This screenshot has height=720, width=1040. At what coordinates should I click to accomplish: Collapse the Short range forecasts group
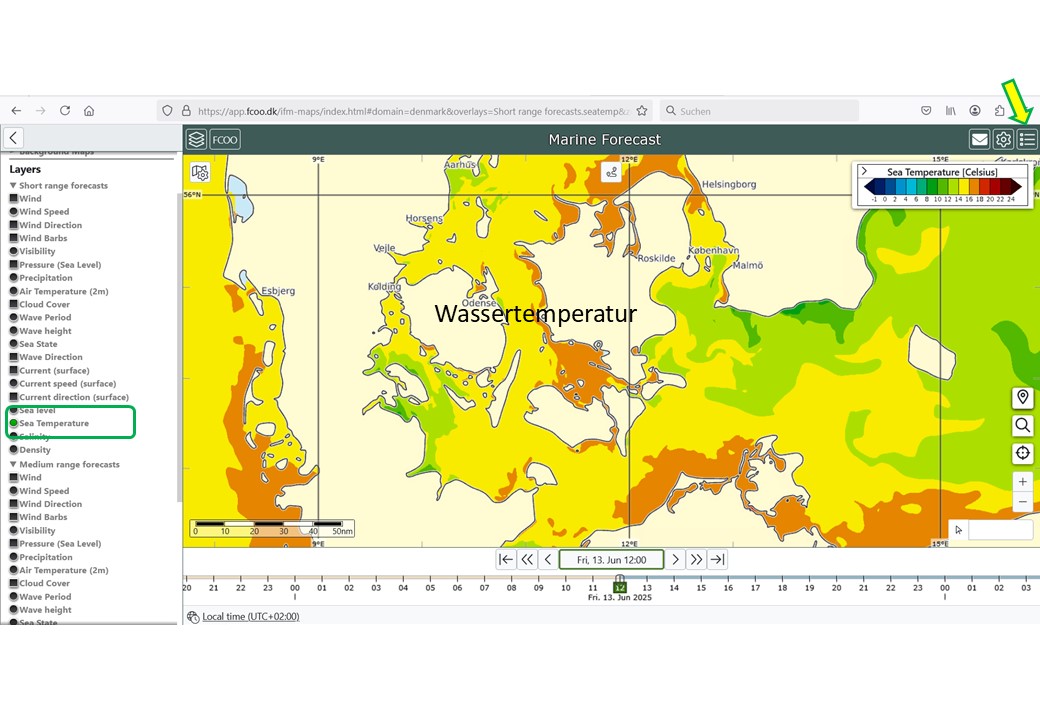point(13,186)
